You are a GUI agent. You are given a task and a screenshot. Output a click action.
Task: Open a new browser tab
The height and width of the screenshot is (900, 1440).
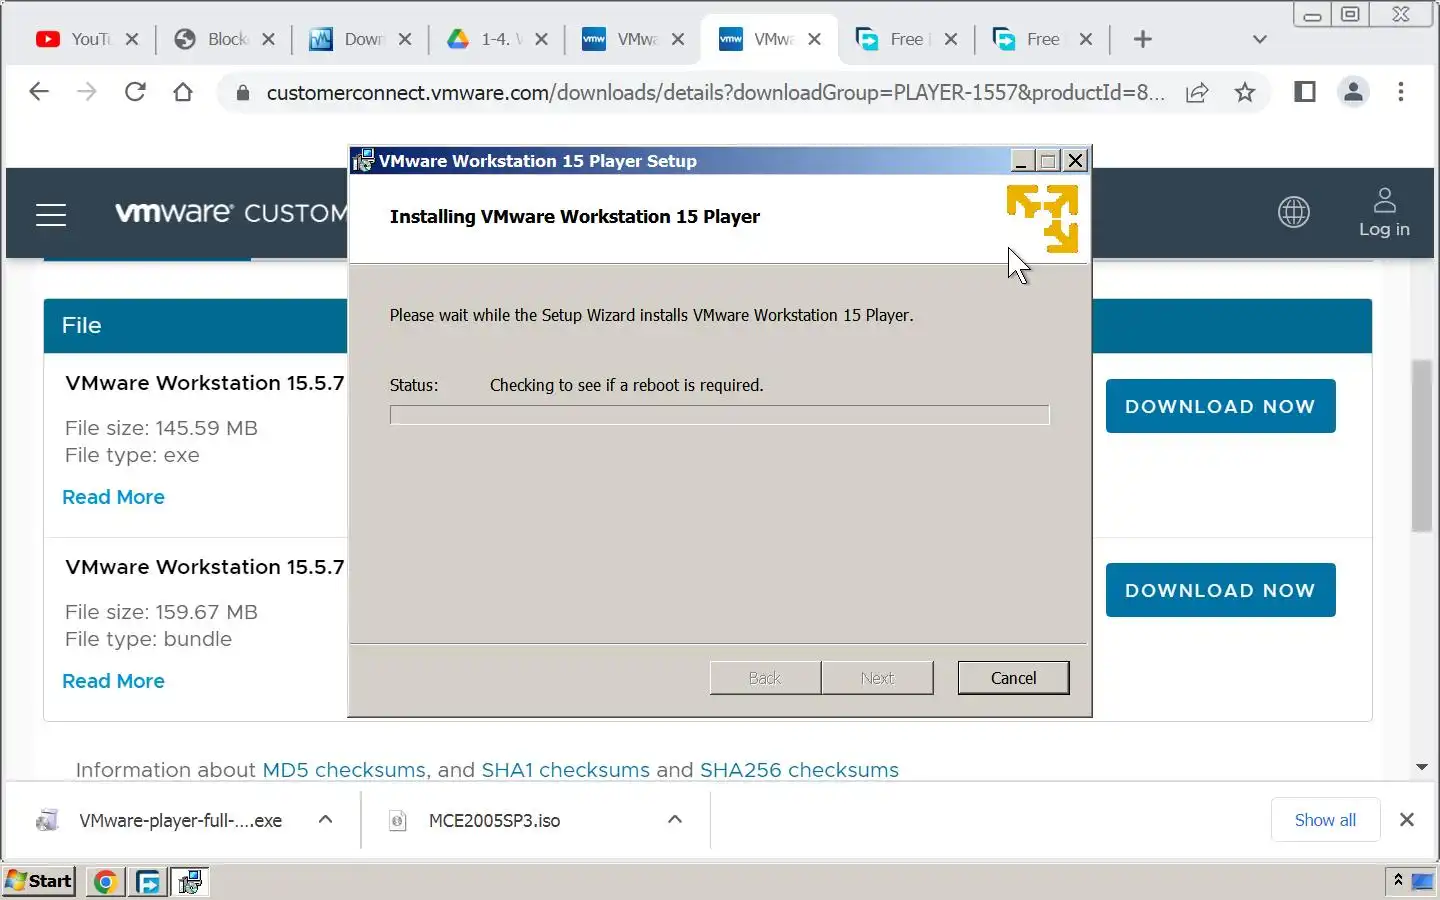click(x=1143, y=39)
